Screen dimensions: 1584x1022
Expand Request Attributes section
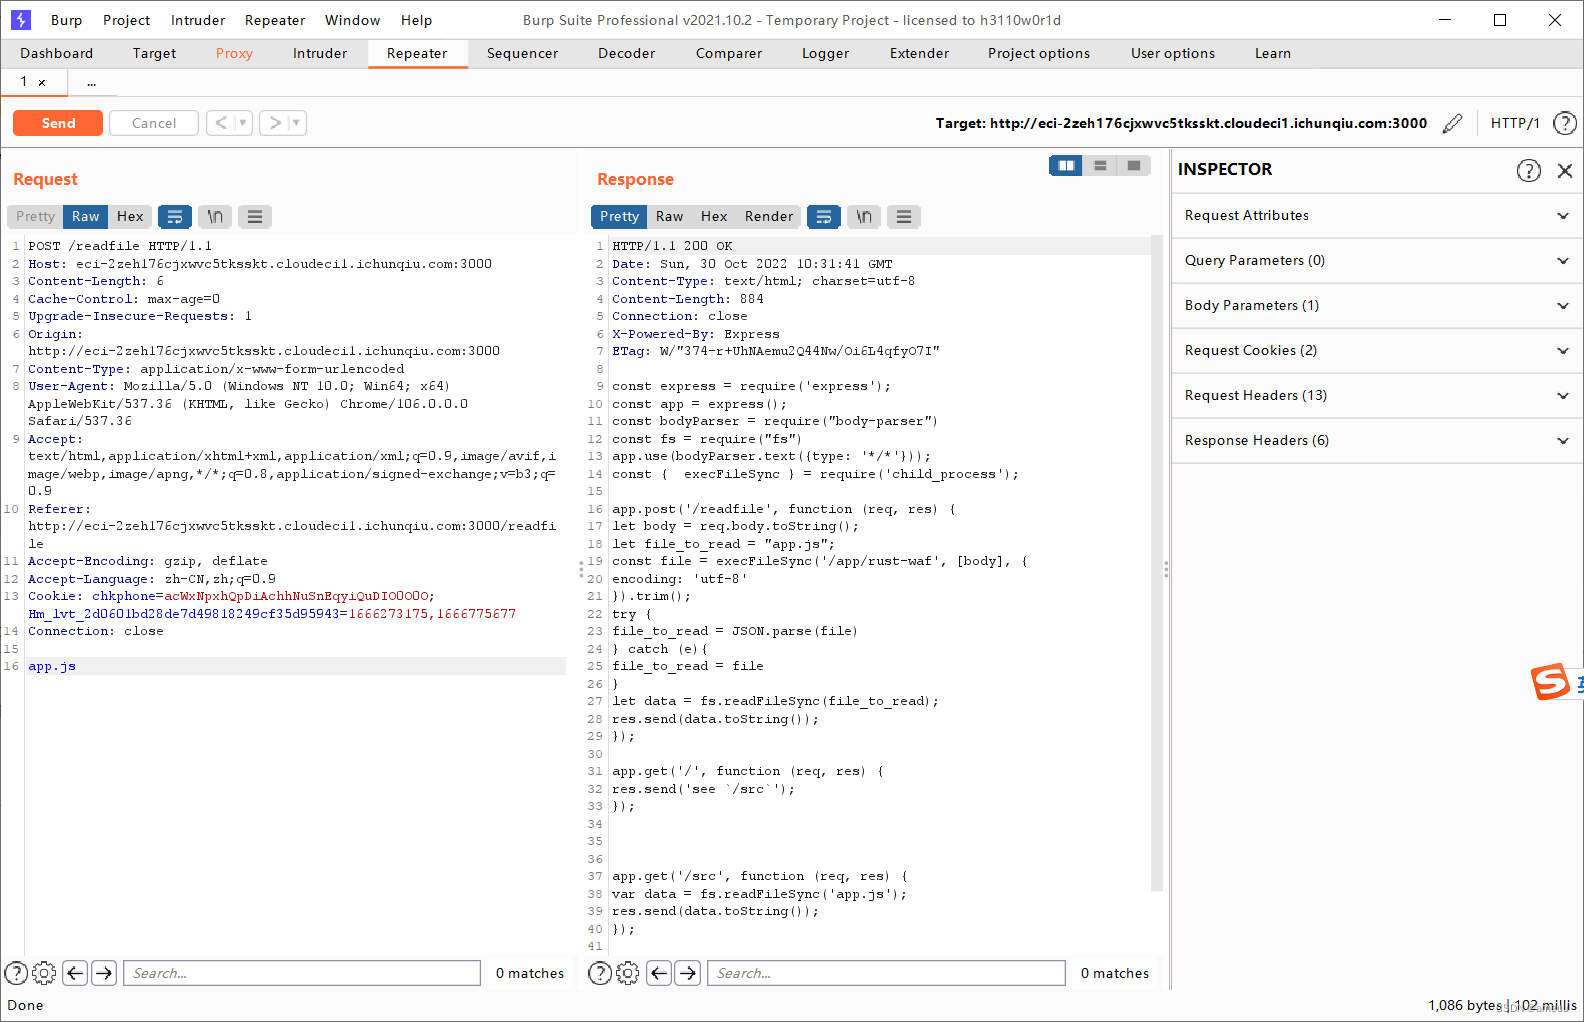point(1377,216)
